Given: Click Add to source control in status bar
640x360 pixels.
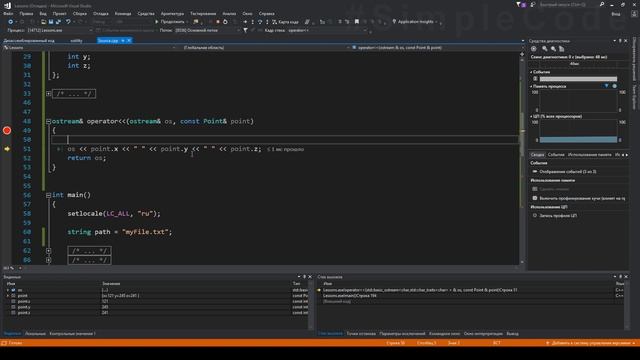Looking at the screenshot, I should pos(591,343).
